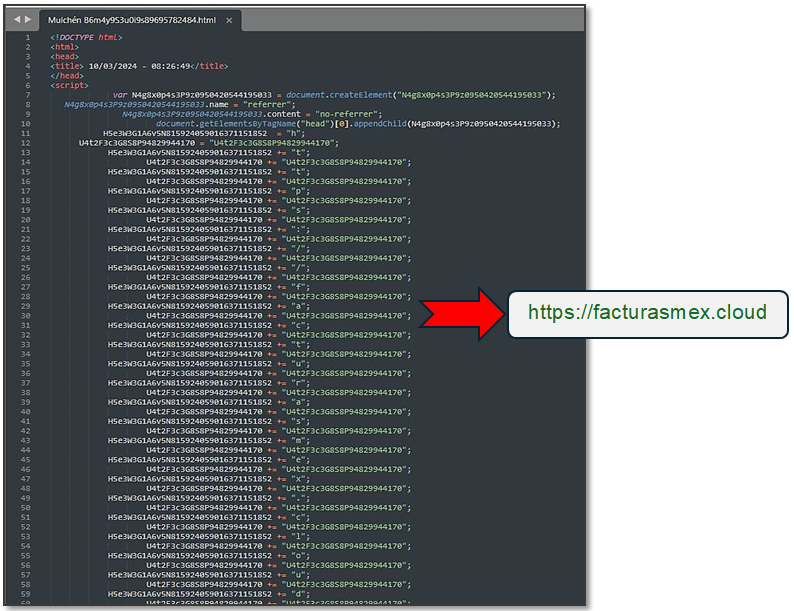Click the closing head tag on line 5
Viewport: 794px width, 611px height.
[x=67, y=75]
